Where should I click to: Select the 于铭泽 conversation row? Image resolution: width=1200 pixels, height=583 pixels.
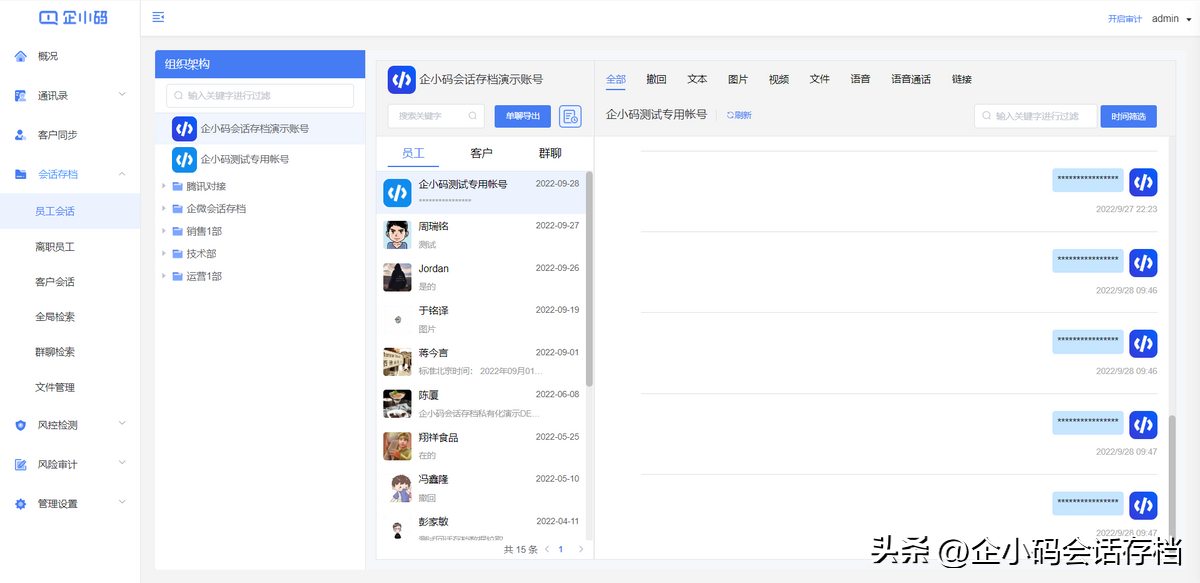pos(481,319)
